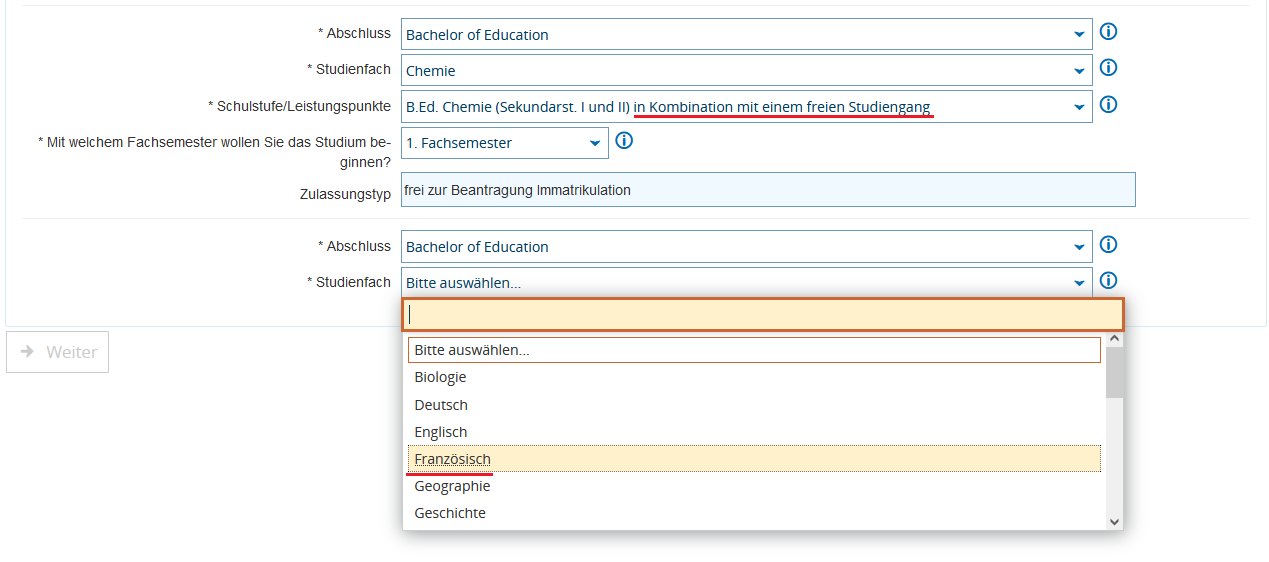Screen dimensions: 1269x562
Task: Click info icon beside Studienfach Chemie
Action: click(x=1108, y=68)
